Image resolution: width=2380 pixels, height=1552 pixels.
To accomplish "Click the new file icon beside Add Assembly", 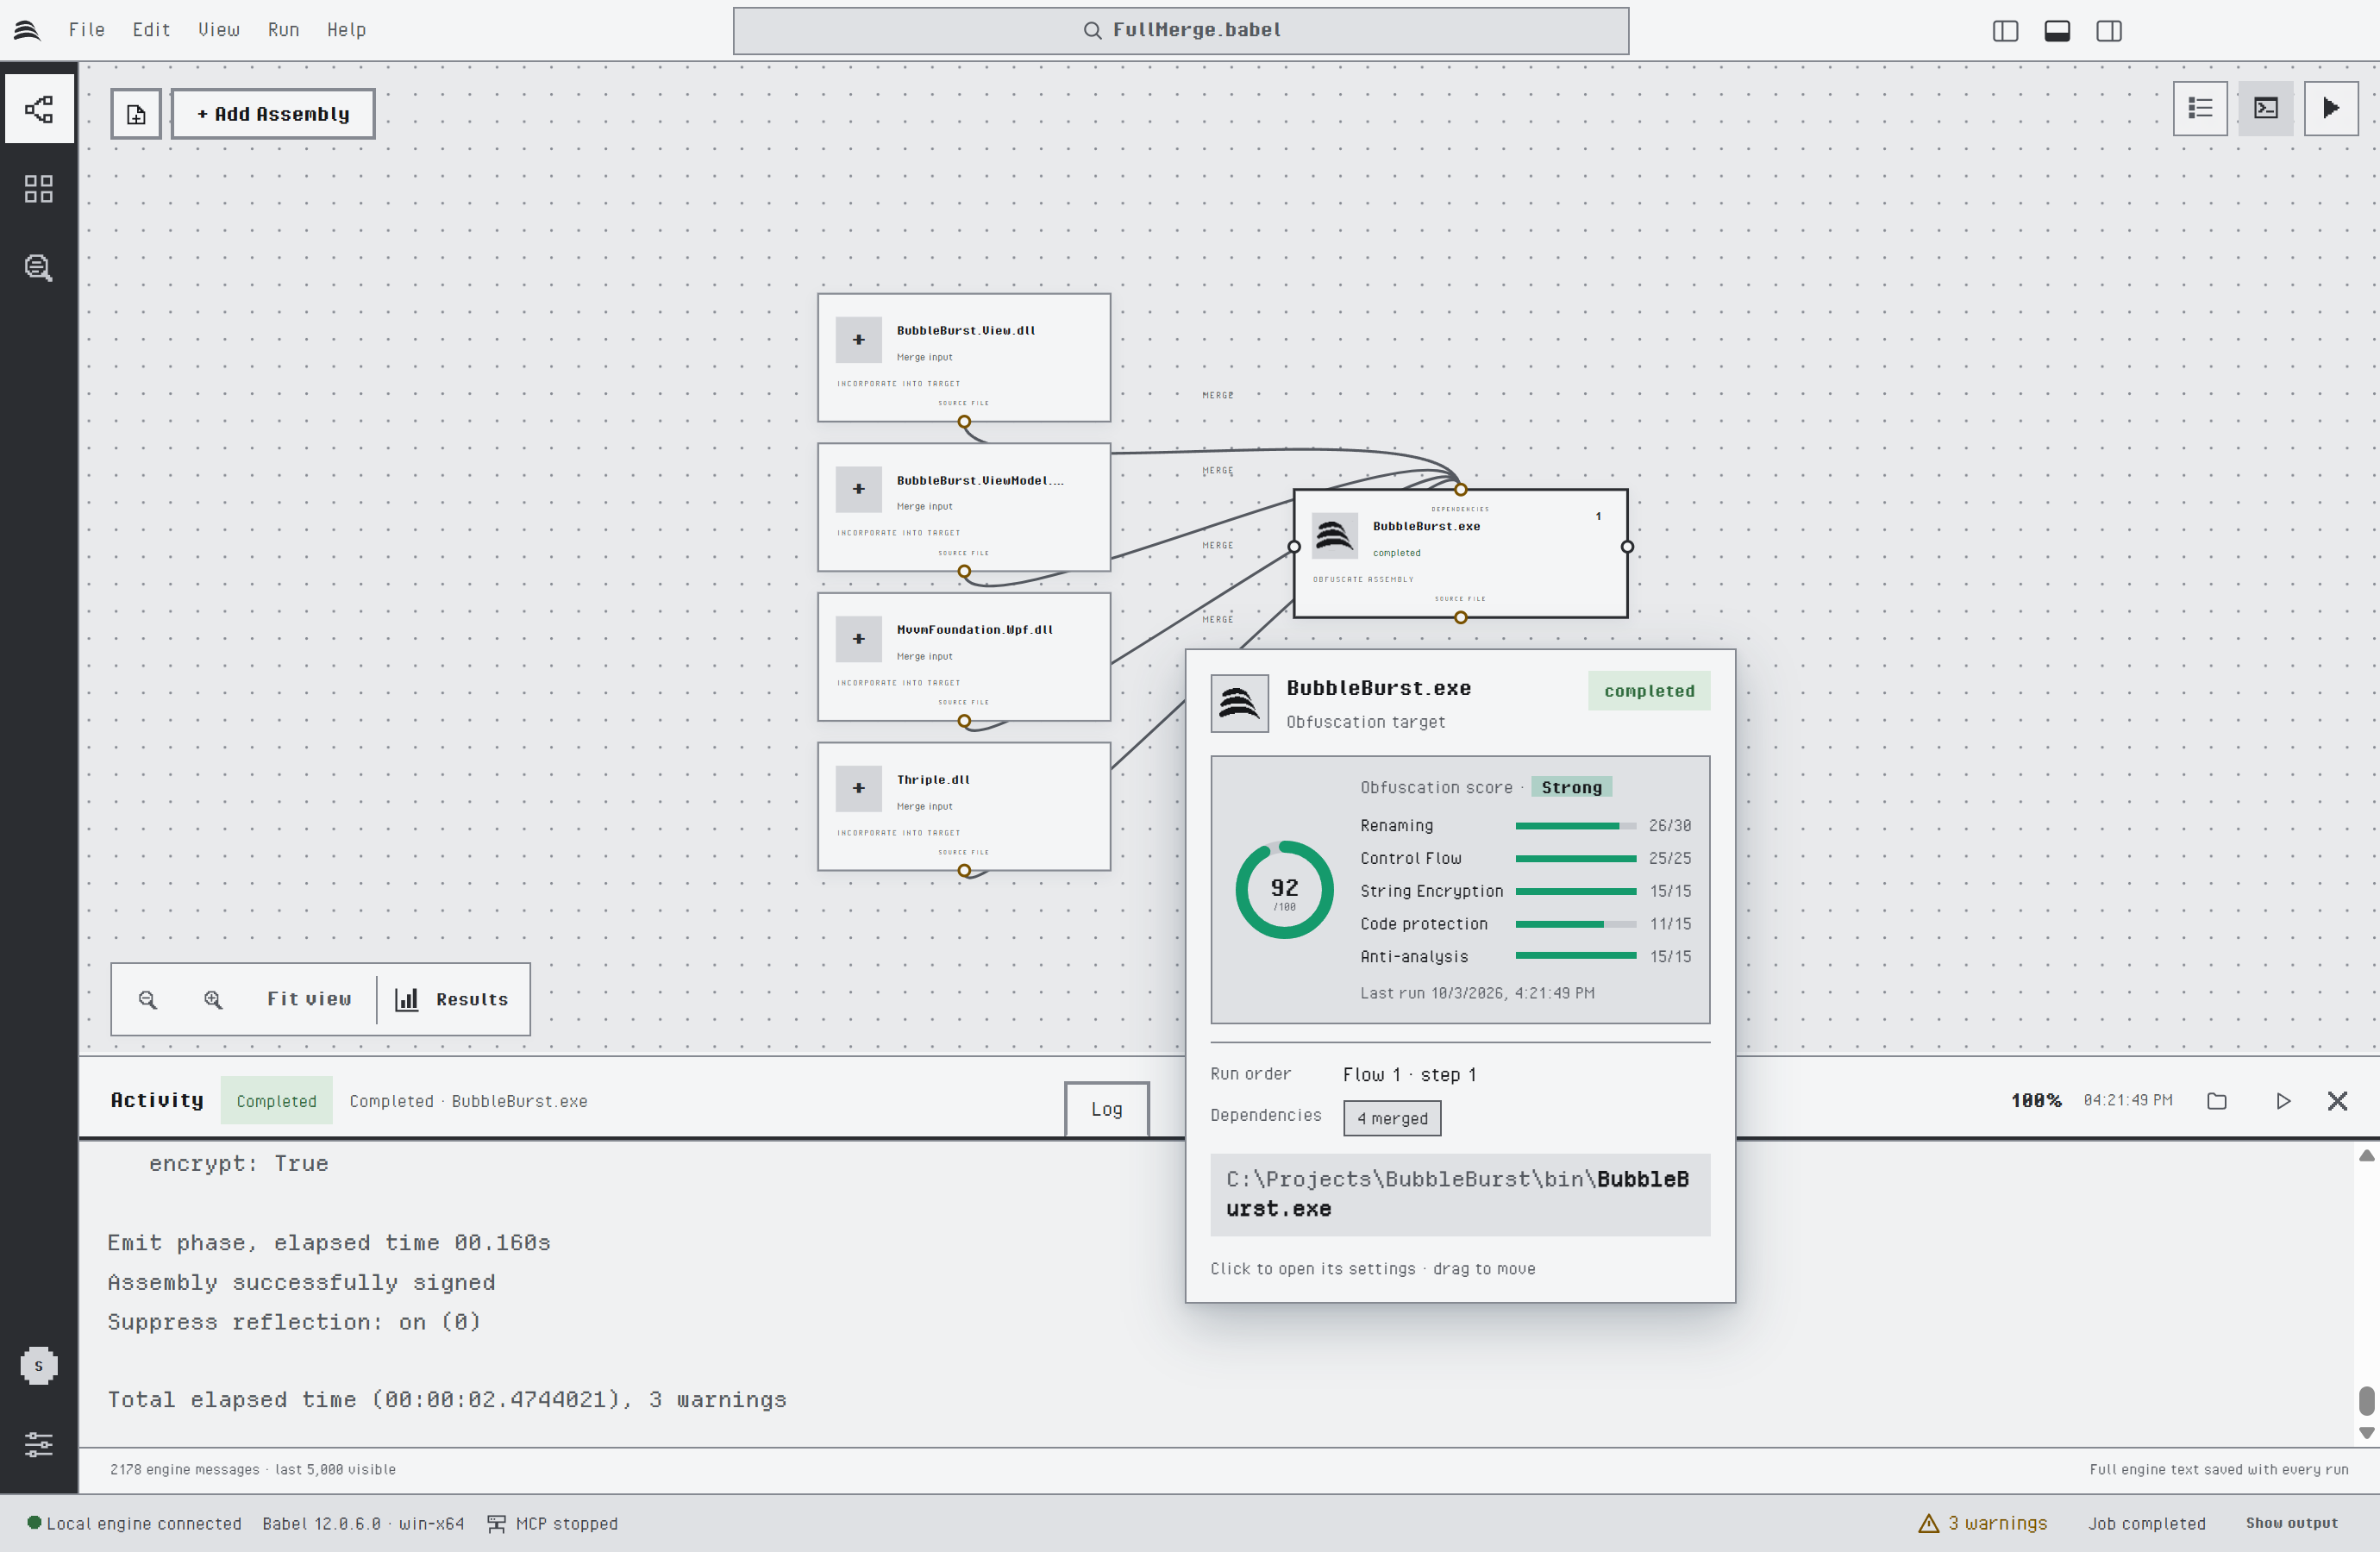I will (136, 114).
